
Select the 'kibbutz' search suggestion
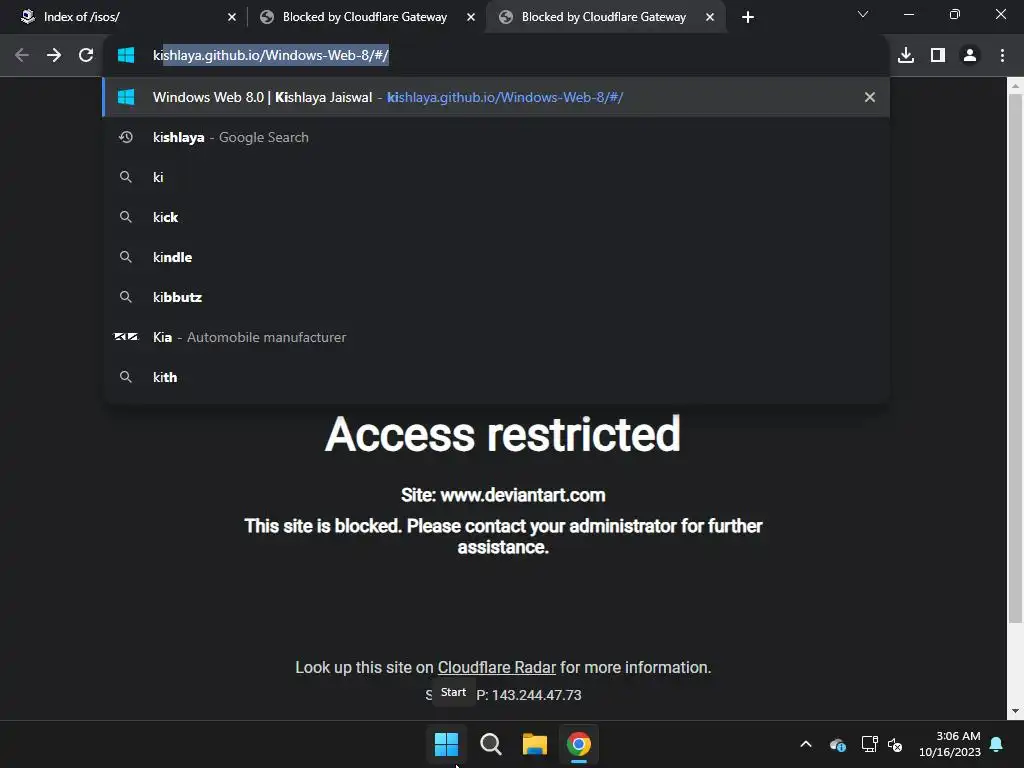496,297
